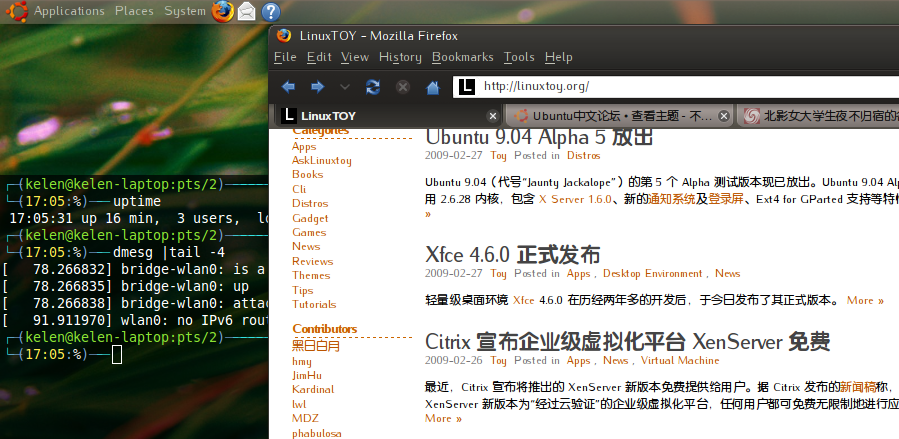Follow the 新闻稿 link in the Citrix article

point(858,387)
